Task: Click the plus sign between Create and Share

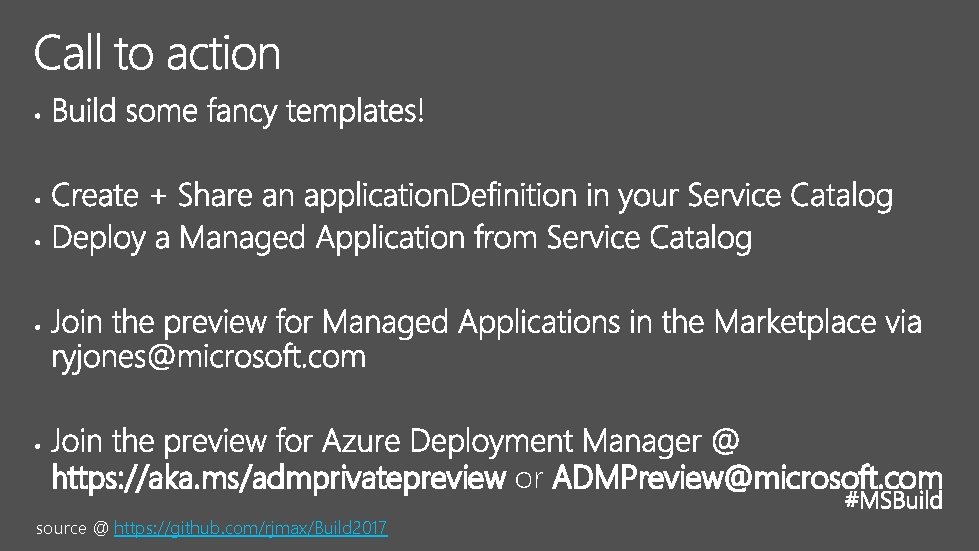Action: coord(159,197)
